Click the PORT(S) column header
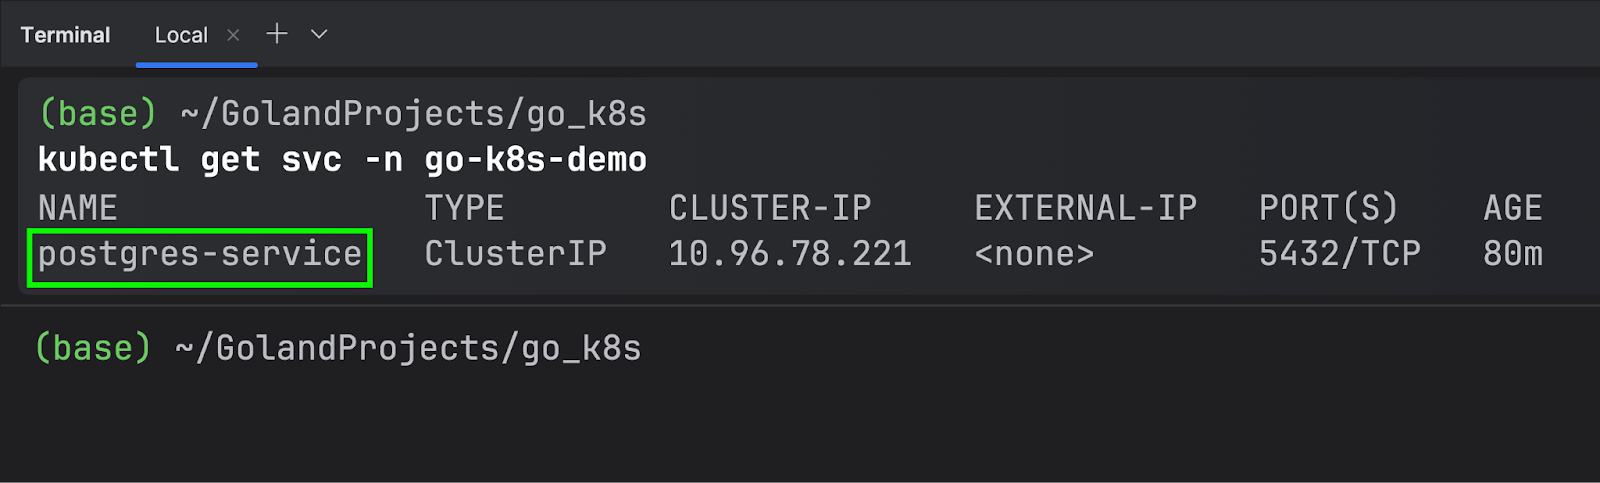This screenshot has width=1600, height=483. pos(1328,208)
